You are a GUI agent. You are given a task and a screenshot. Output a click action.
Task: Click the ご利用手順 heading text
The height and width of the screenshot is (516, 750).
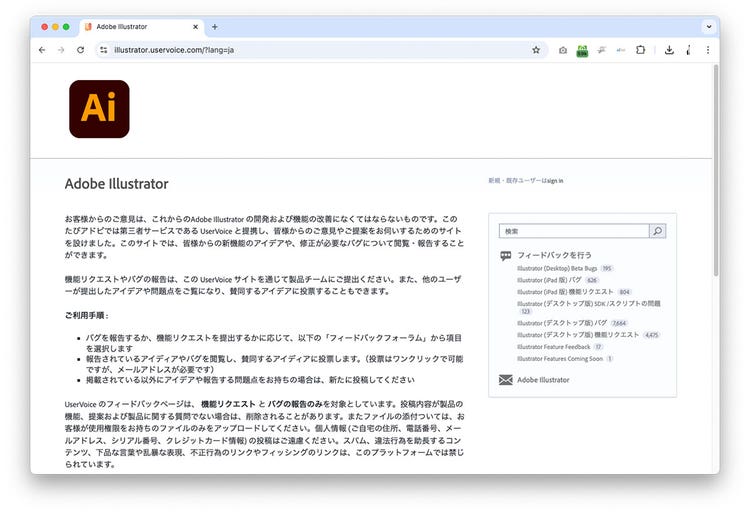pyautogui.click(x=86, y=315)
